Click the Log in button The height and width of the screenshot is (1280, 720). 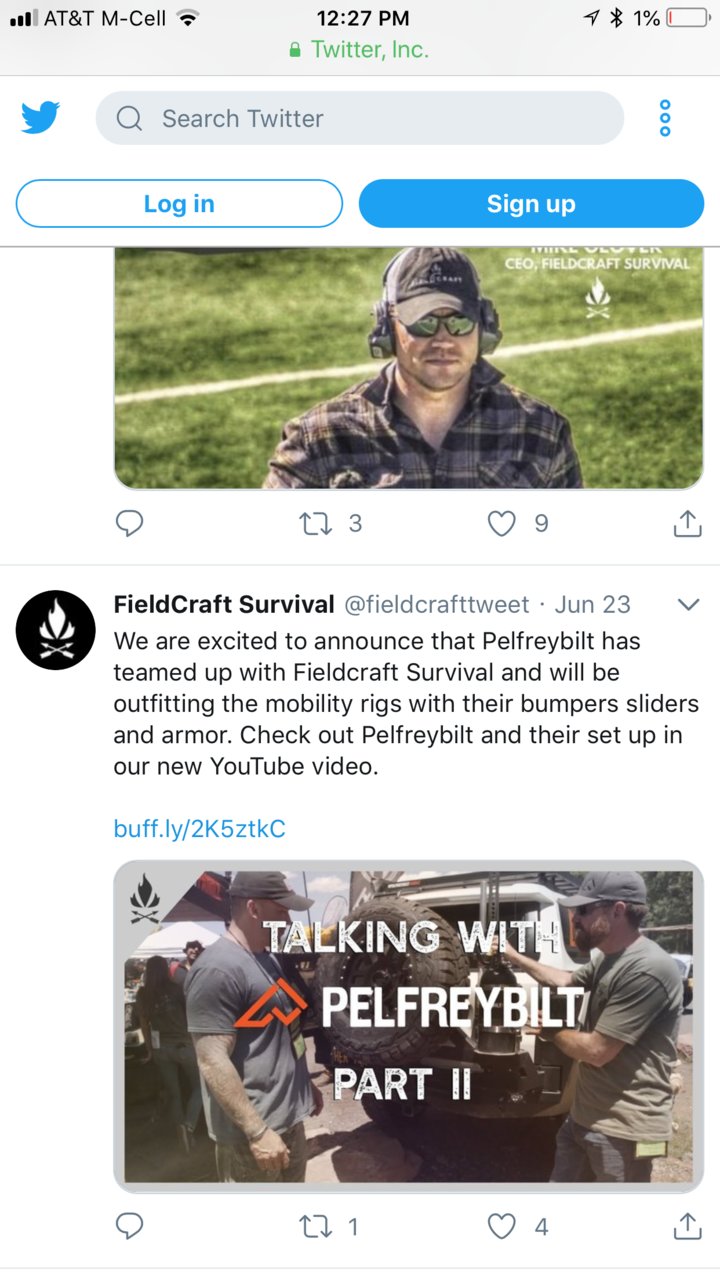tap(179, 204)
